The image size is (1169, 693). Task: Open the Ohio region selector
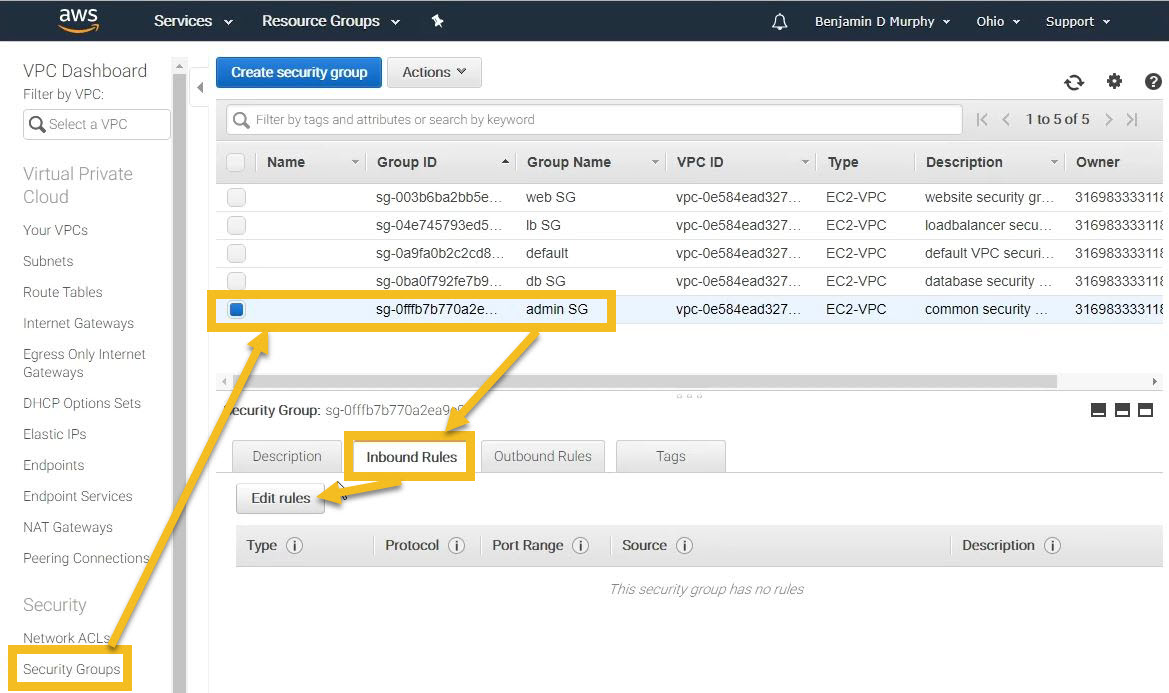(998, 22)
